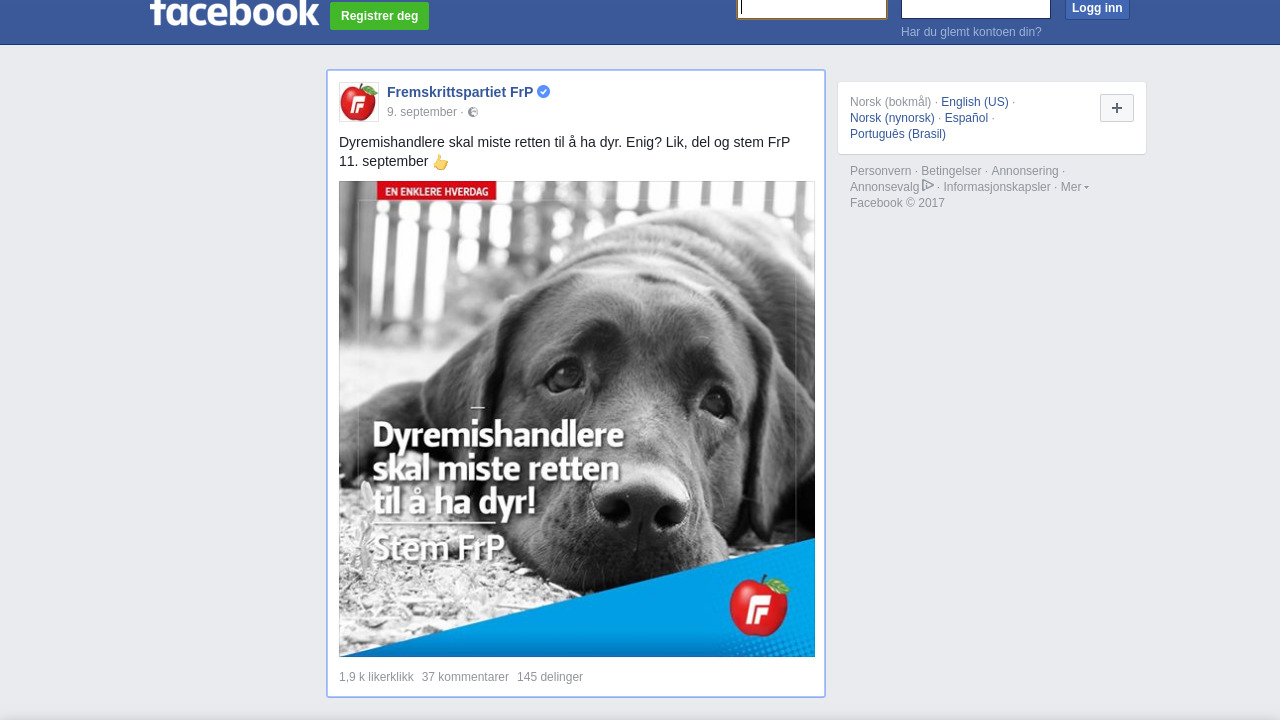
Task: Switch language to English (US)
Action: click(975, 102)
